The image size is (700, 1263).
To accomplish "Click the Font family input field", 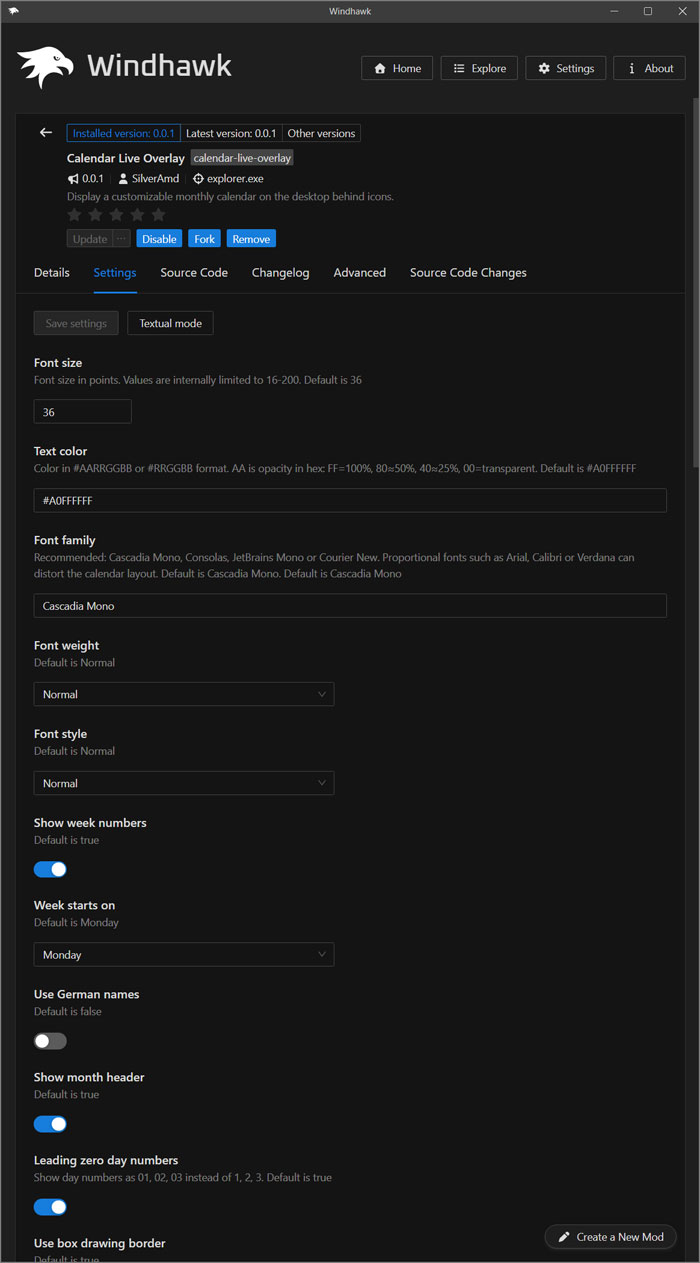I will [x=350, y=606].
